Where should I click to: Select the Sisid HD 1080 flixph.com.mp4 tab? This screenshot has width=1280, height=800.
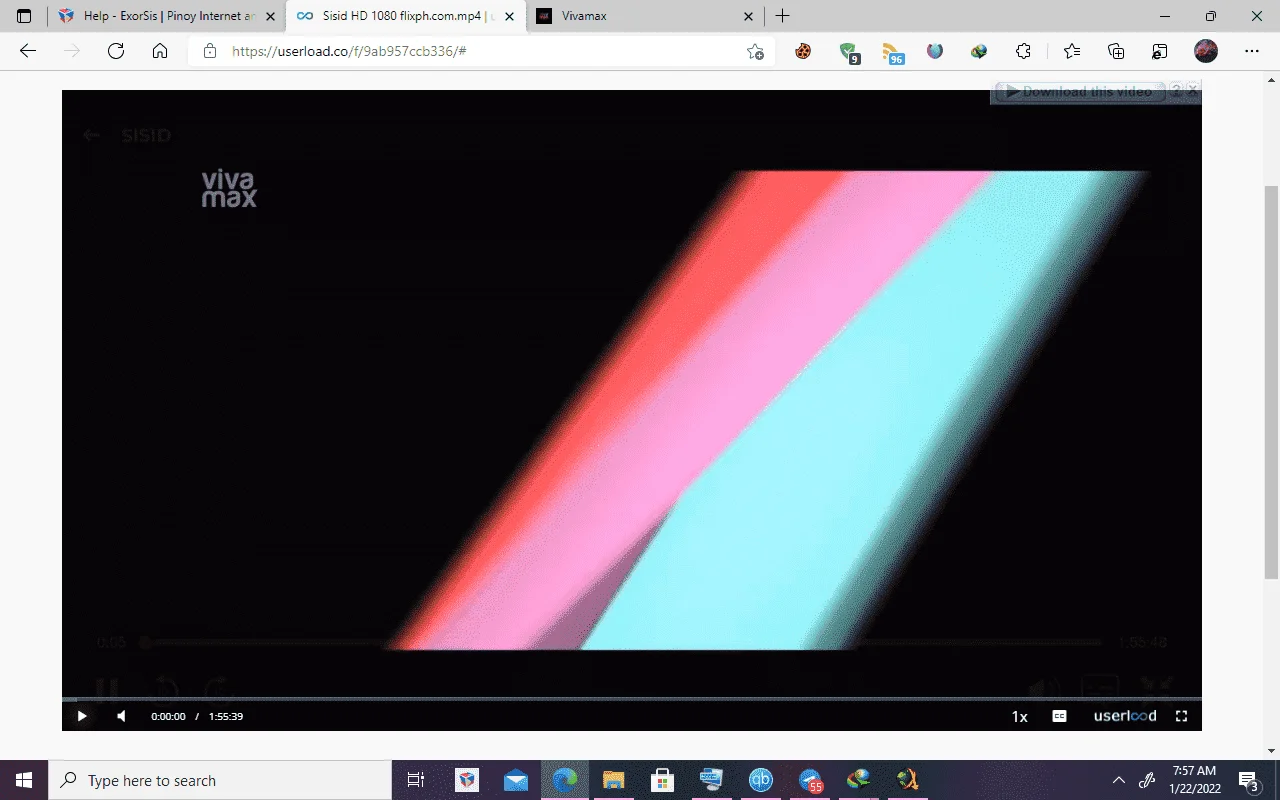[x=407, y=16]
